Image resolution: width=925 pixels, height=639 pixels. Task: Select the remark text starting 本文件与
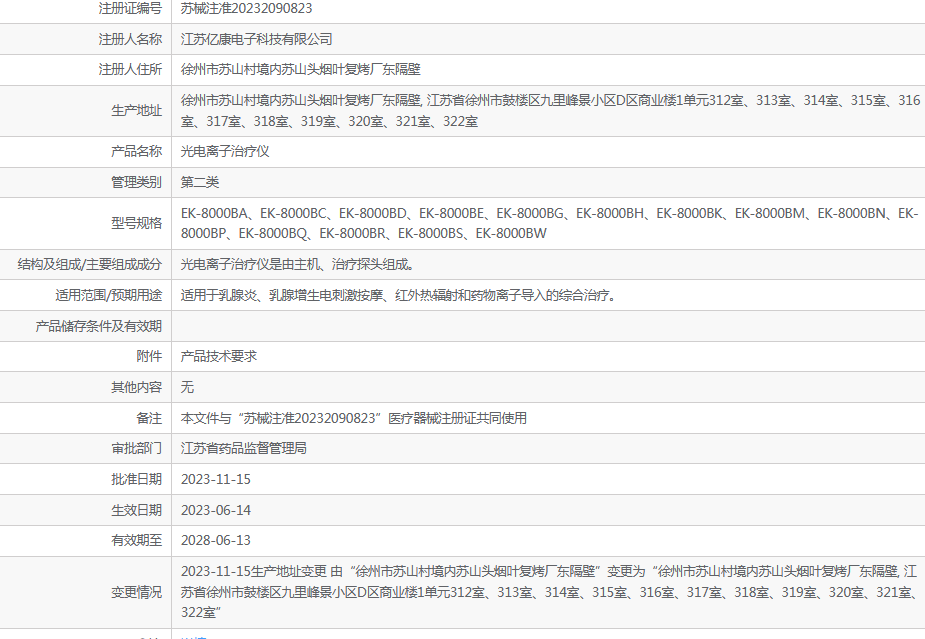pos(353,418)
